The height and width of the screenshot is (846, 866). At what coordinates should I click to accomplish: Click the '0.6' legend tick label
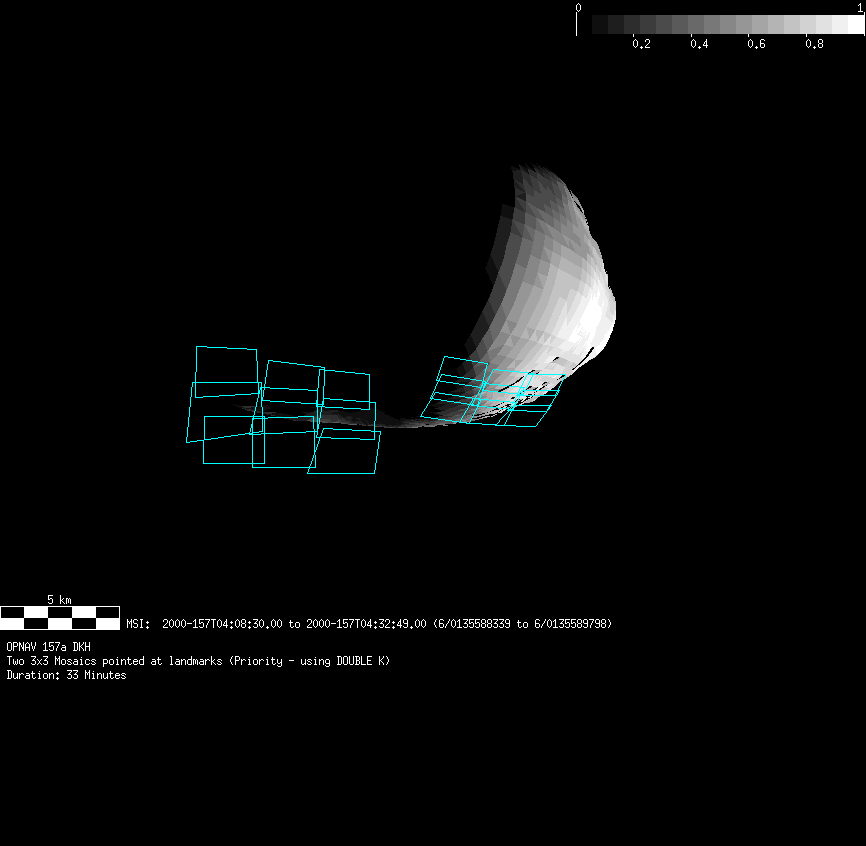[757, 44]
